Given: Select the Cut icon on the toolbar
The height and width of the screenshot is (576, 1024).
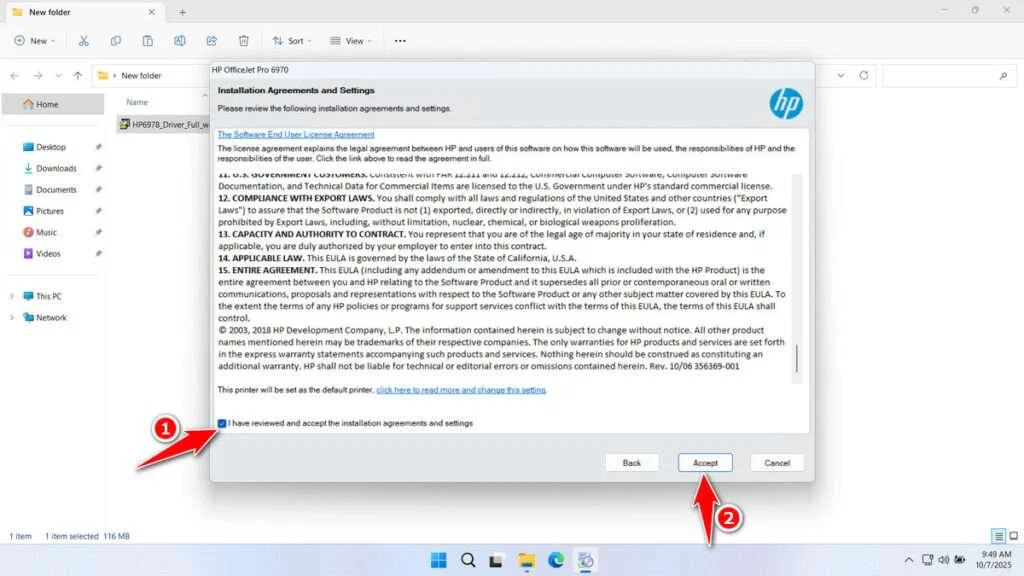Looking at the screenshot, I should click(84, 40).
